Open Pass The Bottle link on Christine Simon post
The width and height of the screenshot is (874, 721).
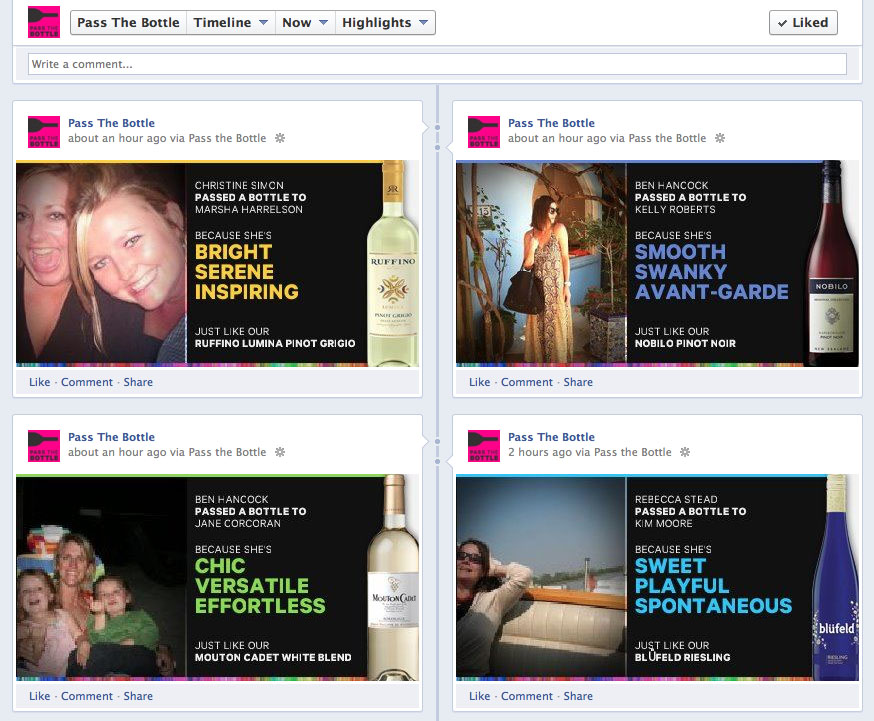click(111, 123)
